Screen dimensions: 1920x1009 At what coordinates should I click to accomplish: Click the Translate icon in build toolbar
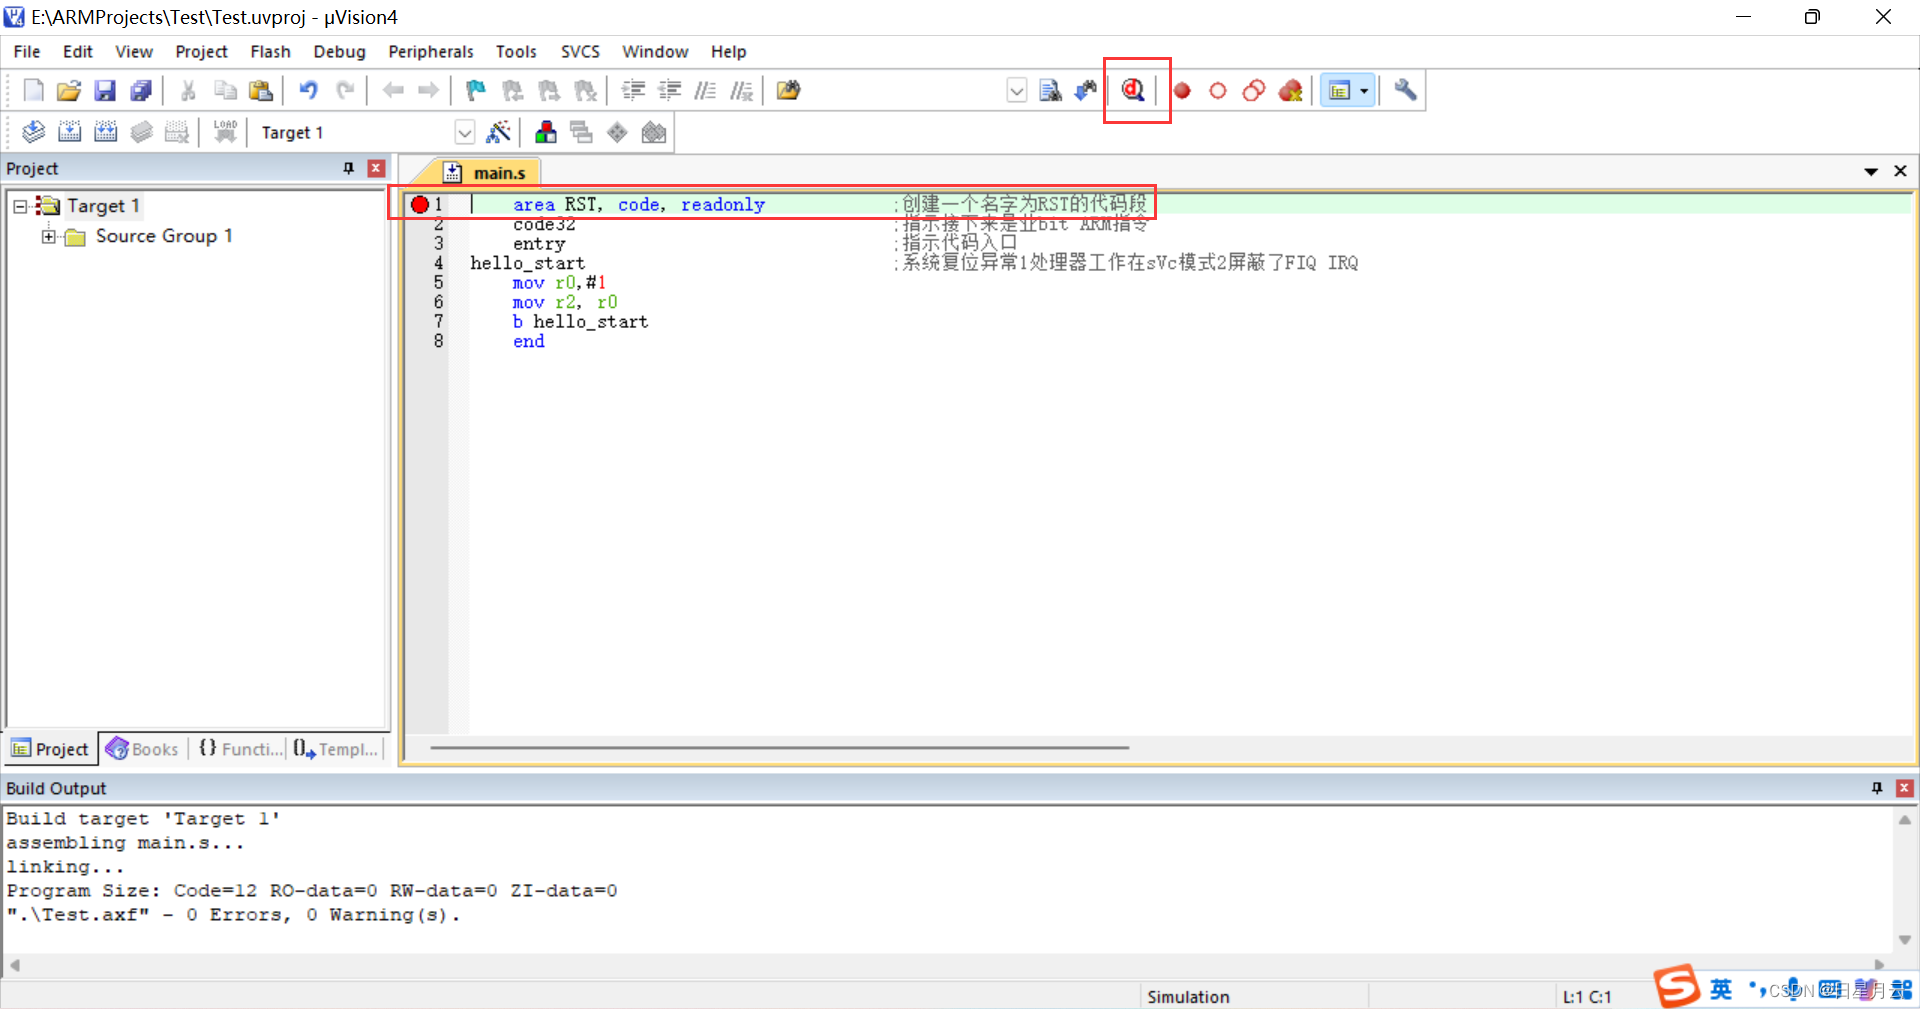point(33,132)
